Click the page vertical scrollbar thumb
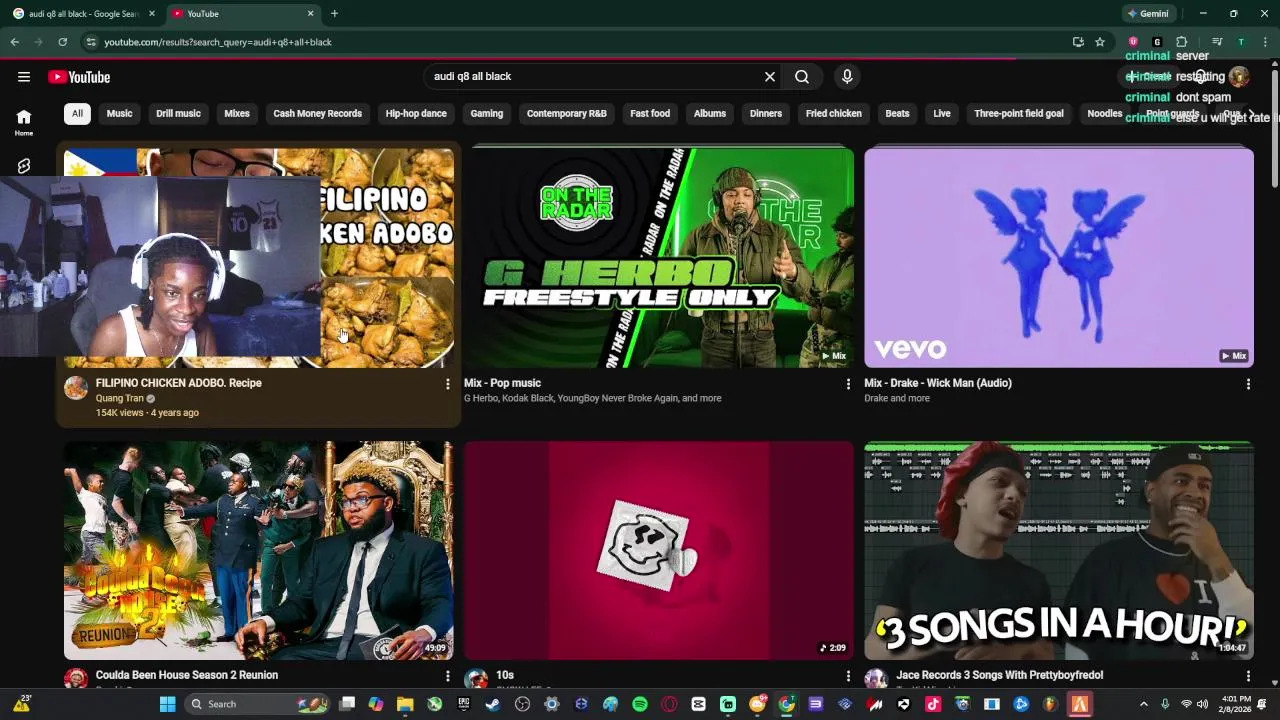The image size is (1280, 720). point(1275,128)
